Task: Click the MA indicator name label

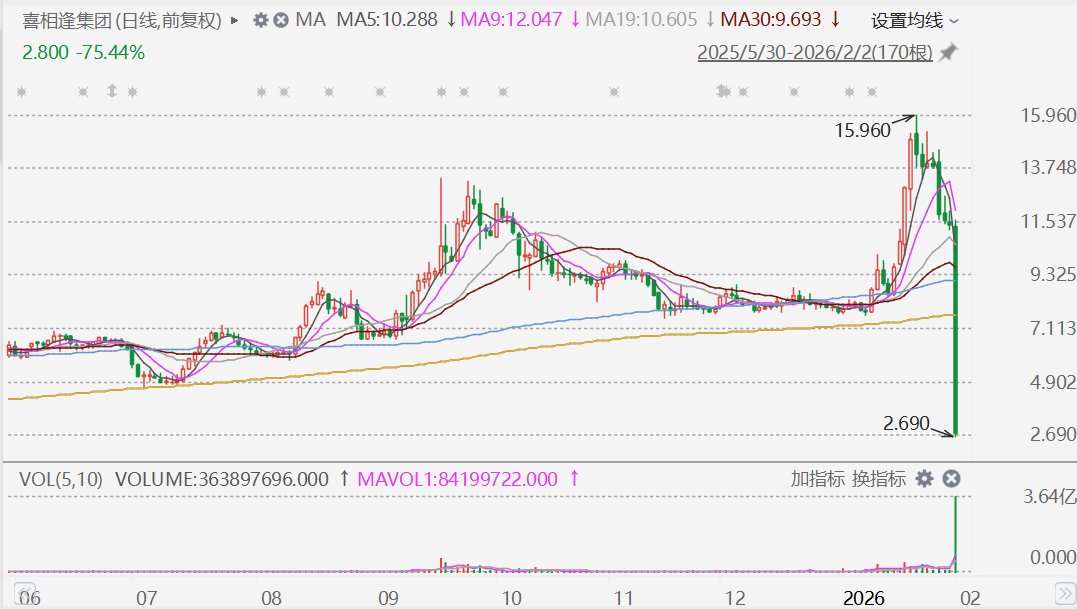Action: pyautogui.click(x=311, y=20)
